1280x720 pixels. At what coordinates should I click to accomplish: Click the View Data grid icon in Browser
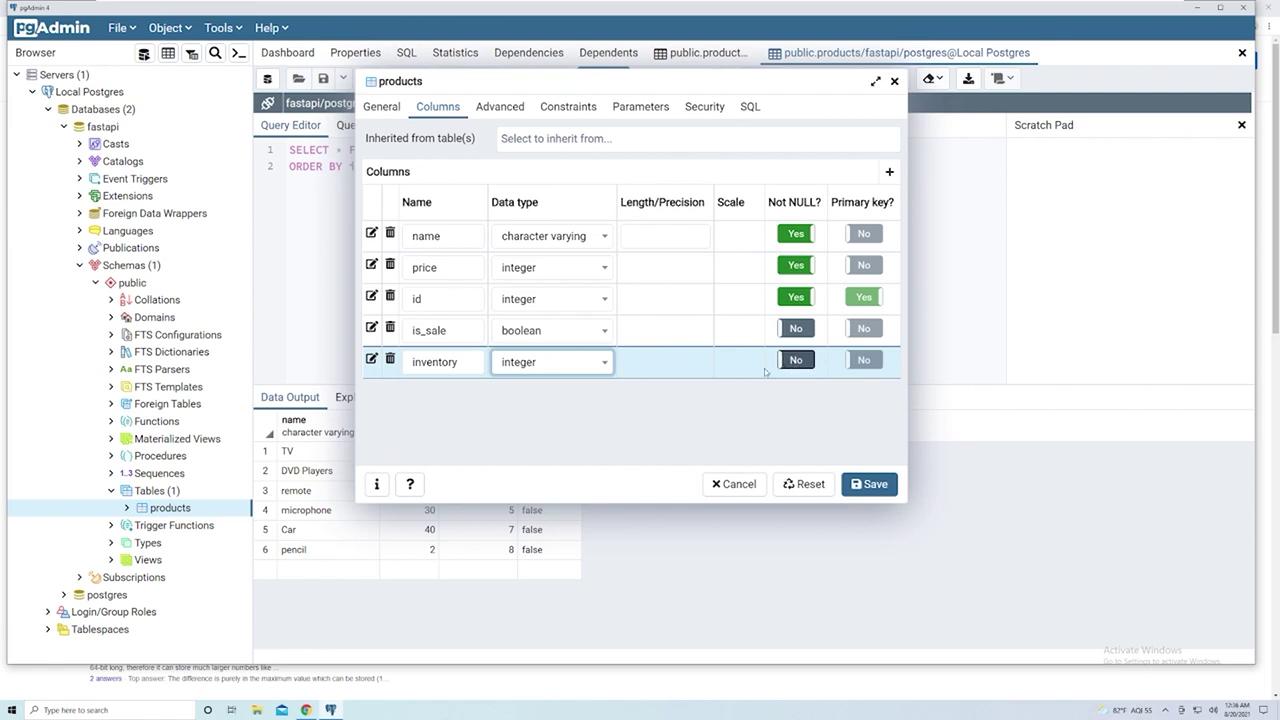click(x=168, y=53)
